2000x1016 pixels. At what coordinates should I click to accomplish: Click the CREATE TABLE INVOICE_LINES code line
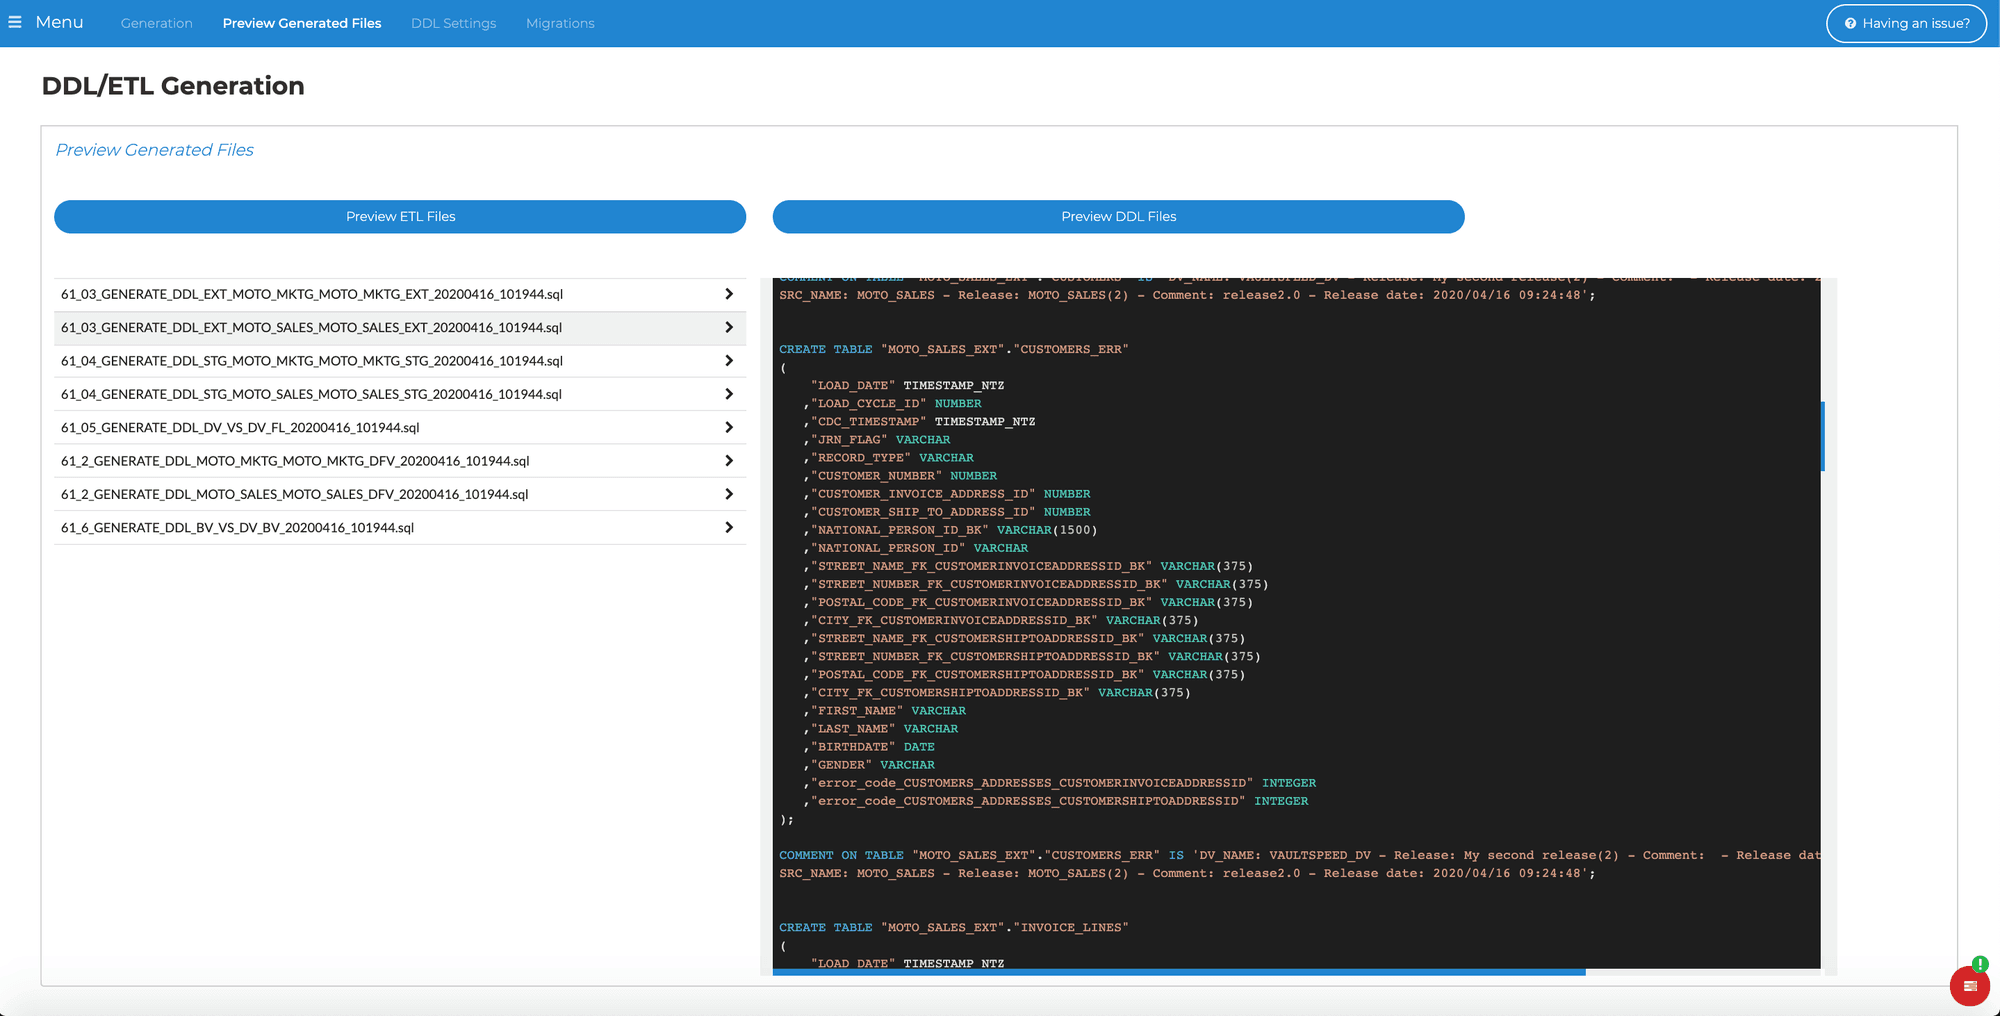point(954,927)
